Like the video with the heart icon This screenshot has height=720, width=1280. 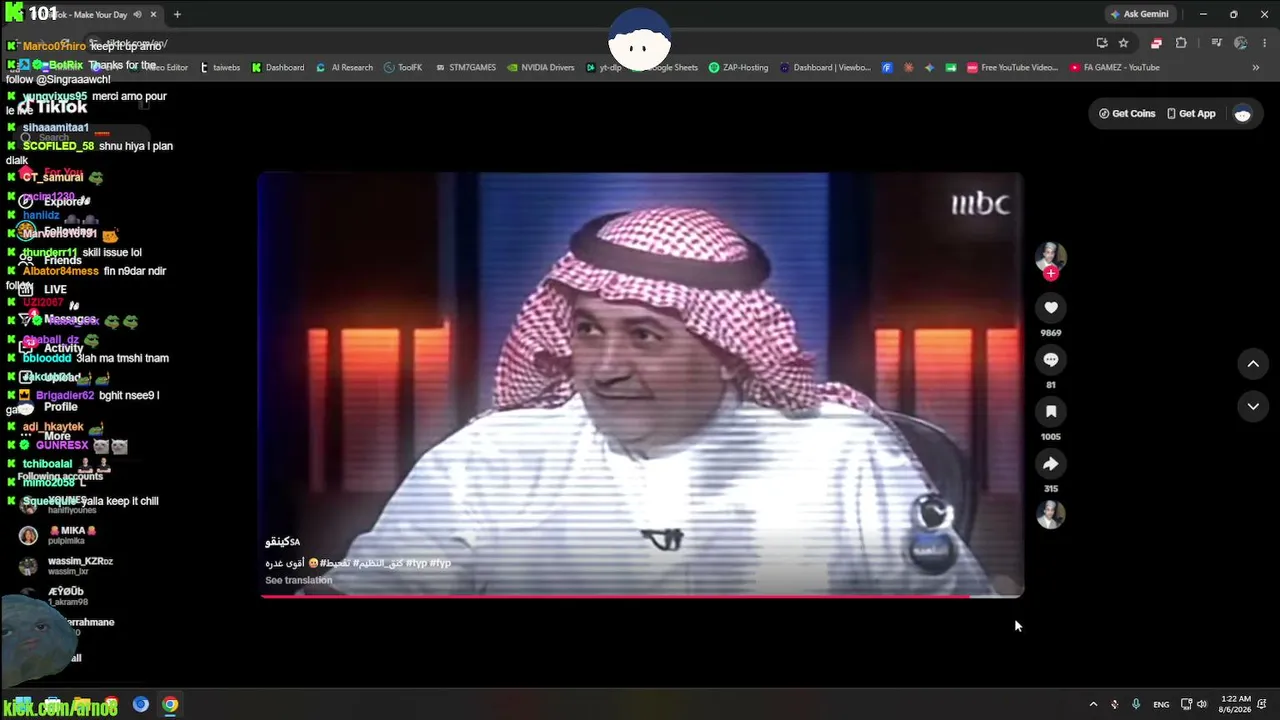point(1050,308)
